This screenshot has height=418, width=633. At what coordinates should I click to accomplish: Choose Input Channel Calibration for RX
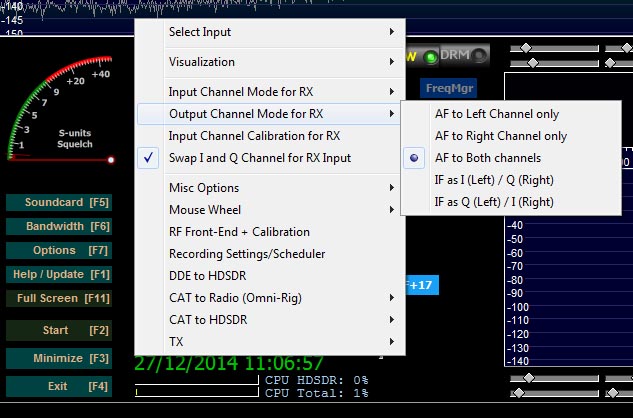coord(270,136)
